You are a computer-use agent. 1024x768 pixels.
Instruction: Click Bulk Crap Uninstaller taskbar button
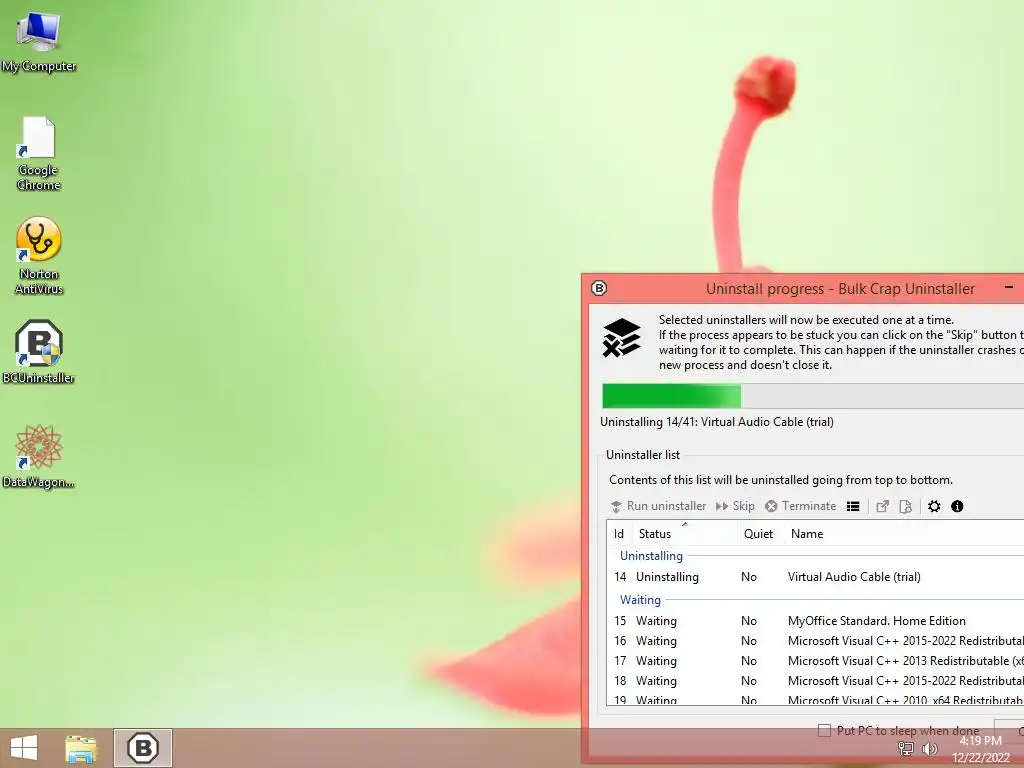[143, 748]
